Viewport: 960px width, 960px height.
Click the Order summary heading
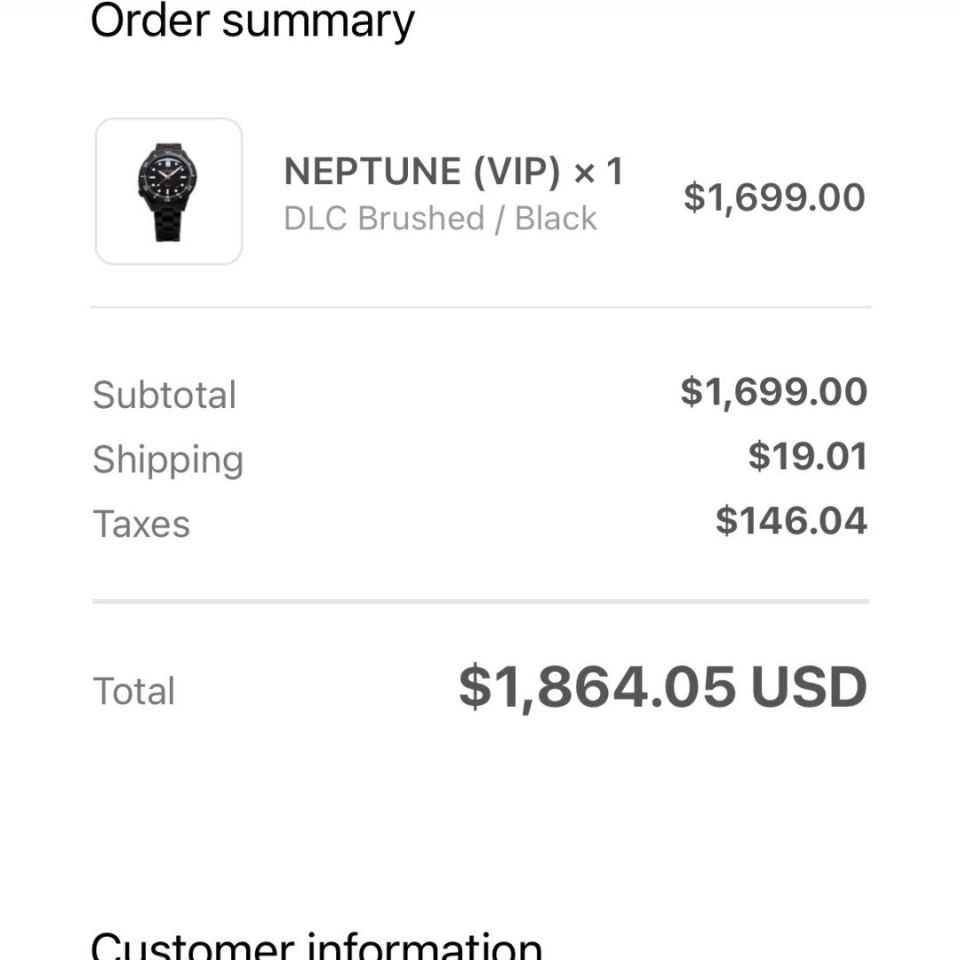[x=252, y=21]
